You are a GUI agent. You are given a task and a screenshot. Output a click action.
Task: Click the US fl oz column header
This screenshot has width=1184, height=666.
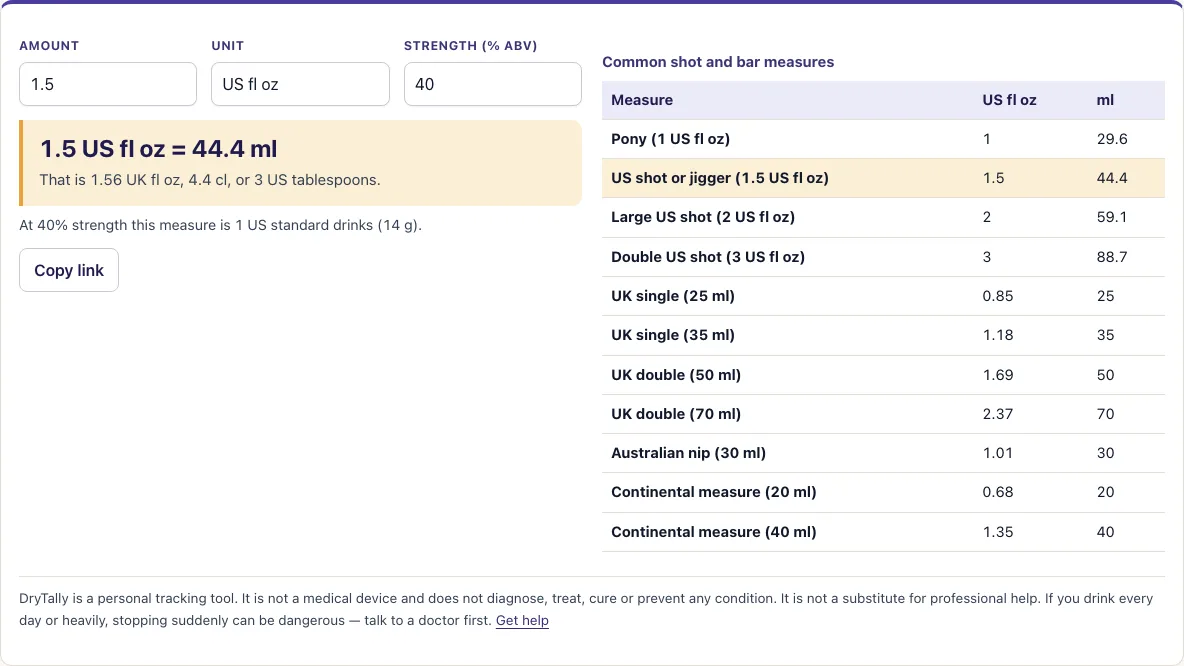[x=1009, y=100]
